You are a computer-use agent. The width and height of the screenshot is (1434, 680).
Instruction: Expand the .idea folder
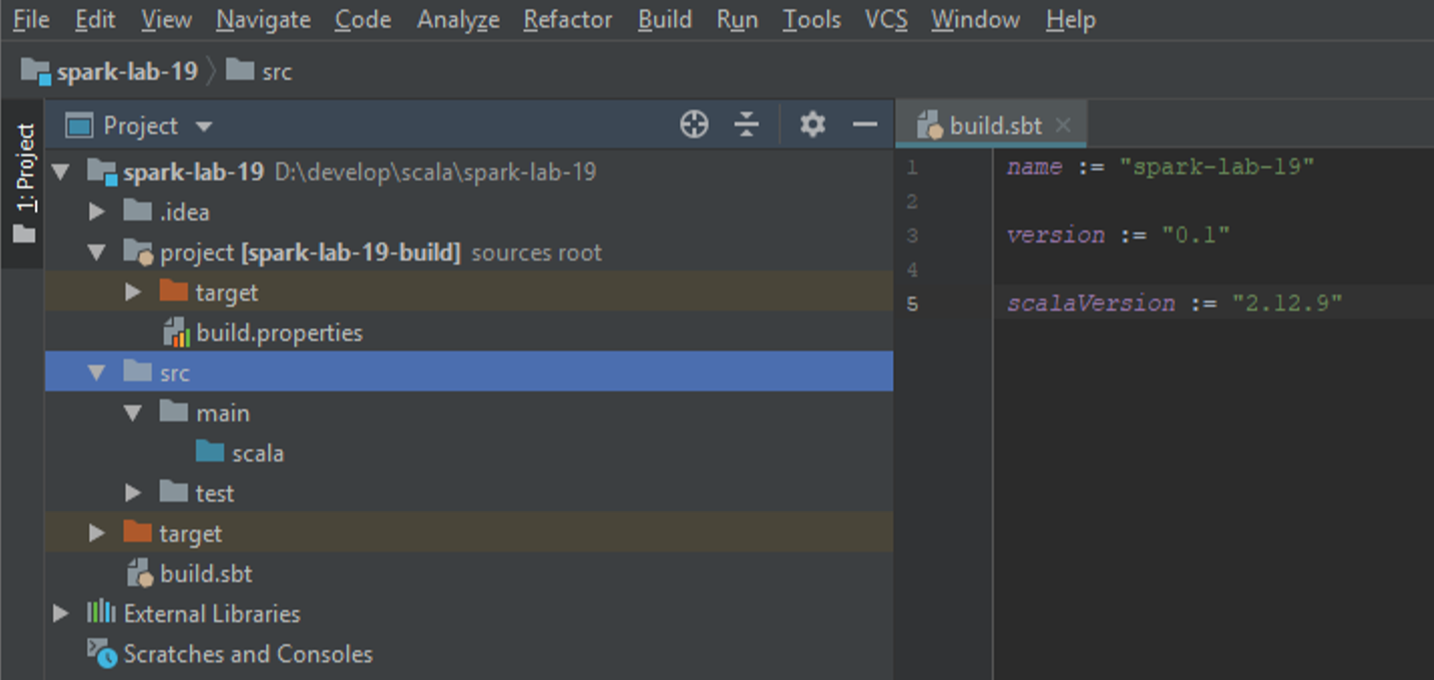coord(97,212)
